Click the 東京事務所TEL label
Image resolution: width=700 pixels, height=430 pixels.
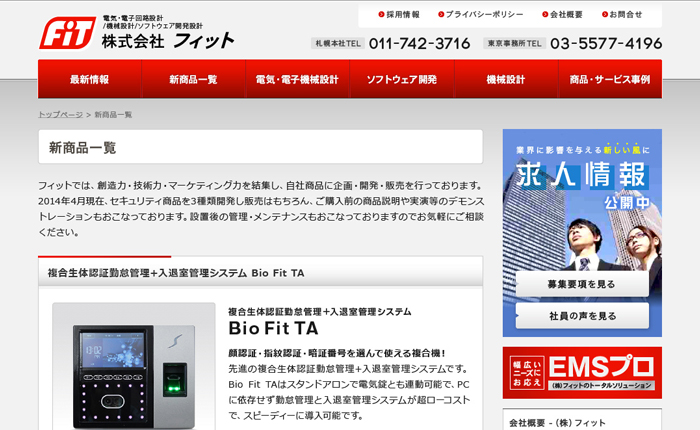pos(514,43)
